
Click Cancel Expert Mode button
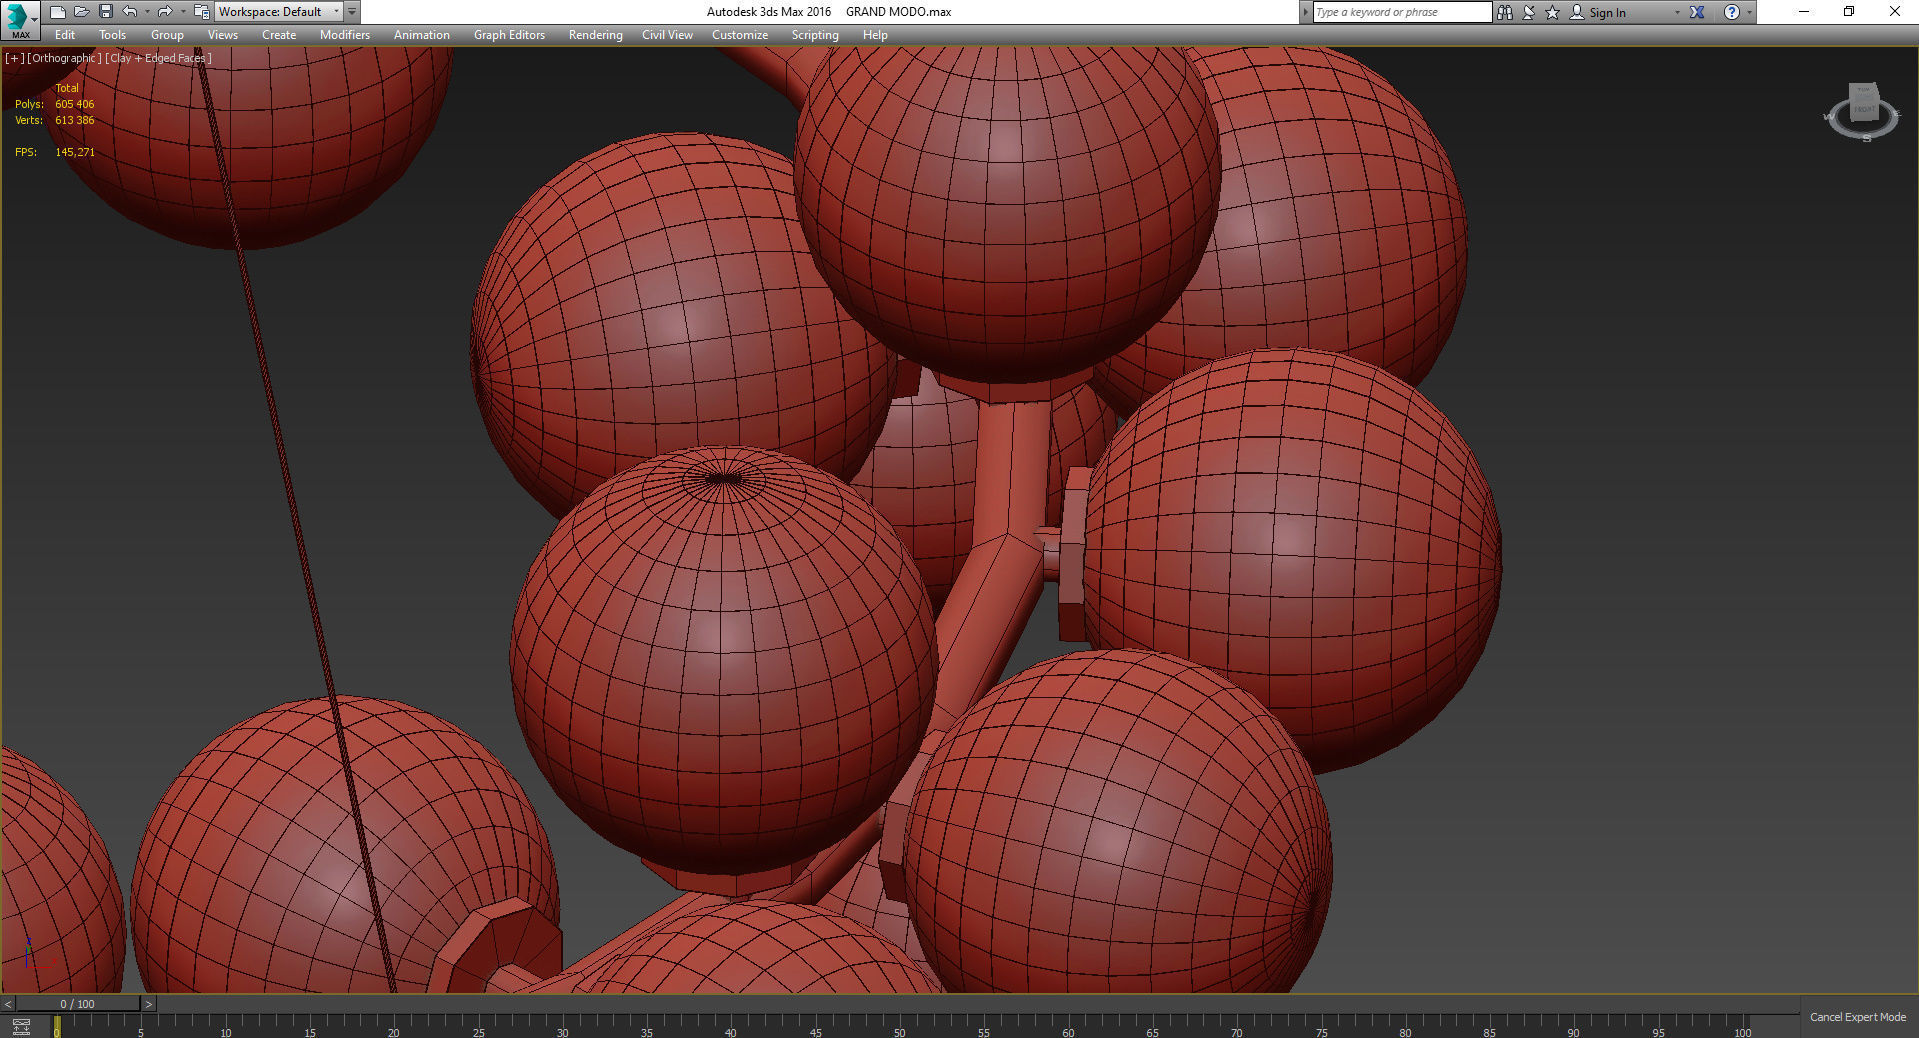pyautogui.click(x=1858, y=1017)
